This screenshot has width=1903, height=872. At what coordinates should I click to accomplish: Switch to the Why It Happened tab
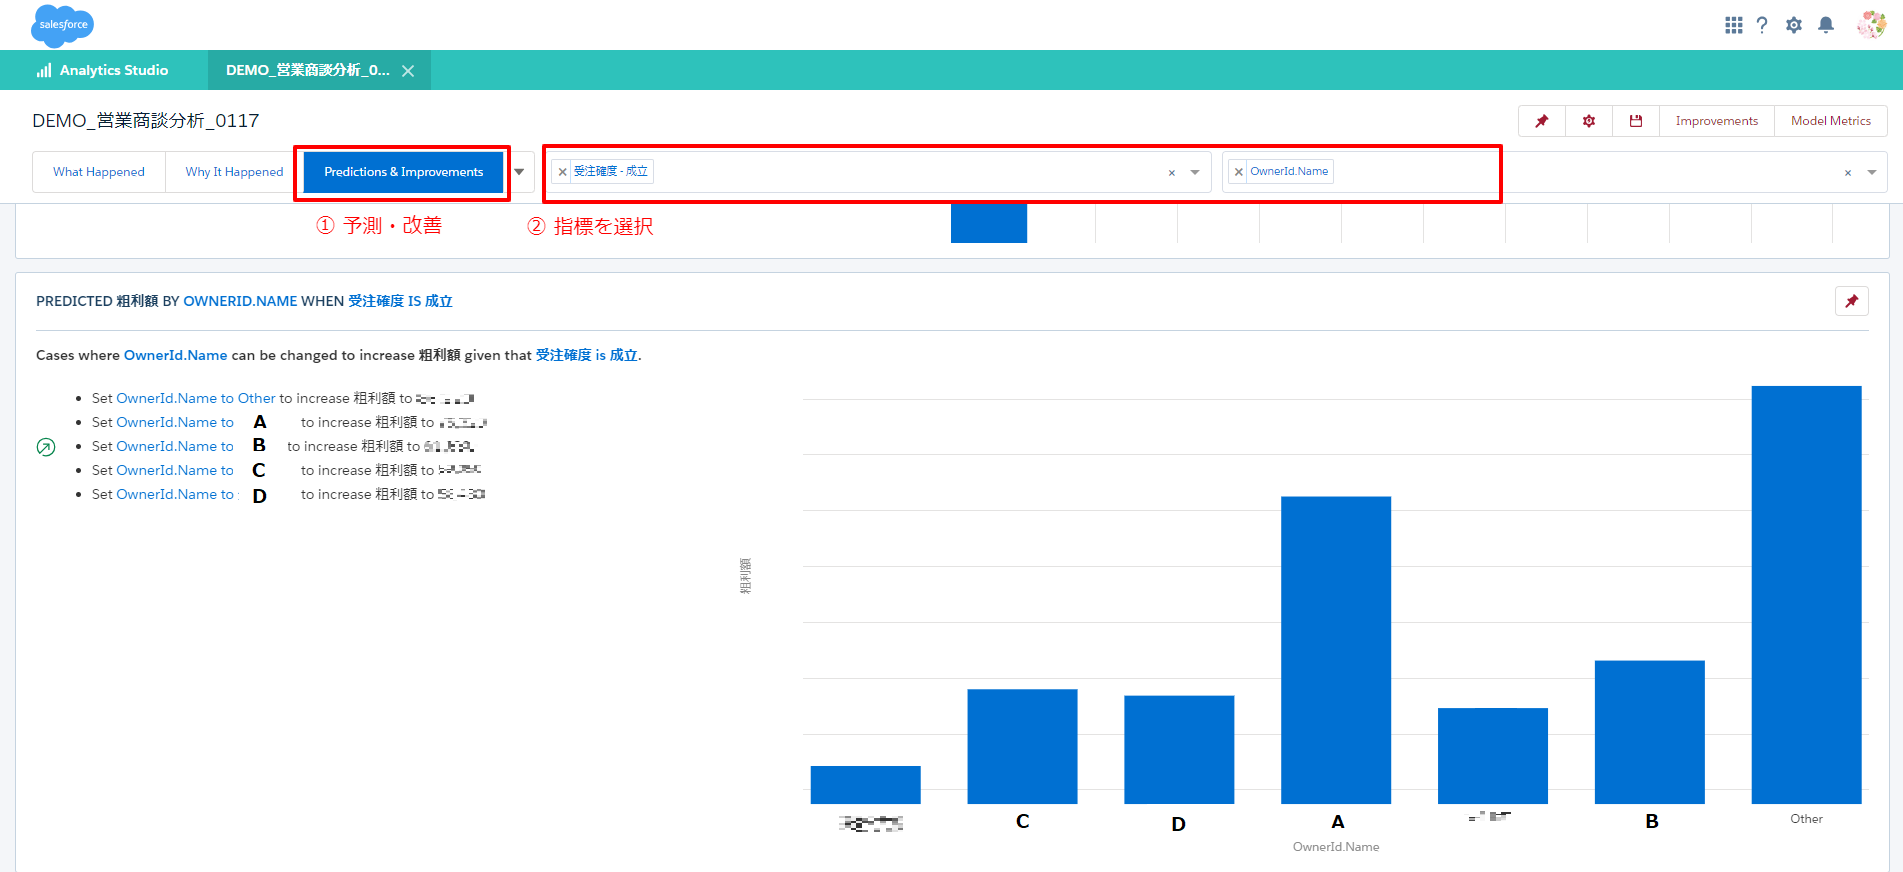coord(234,172)
